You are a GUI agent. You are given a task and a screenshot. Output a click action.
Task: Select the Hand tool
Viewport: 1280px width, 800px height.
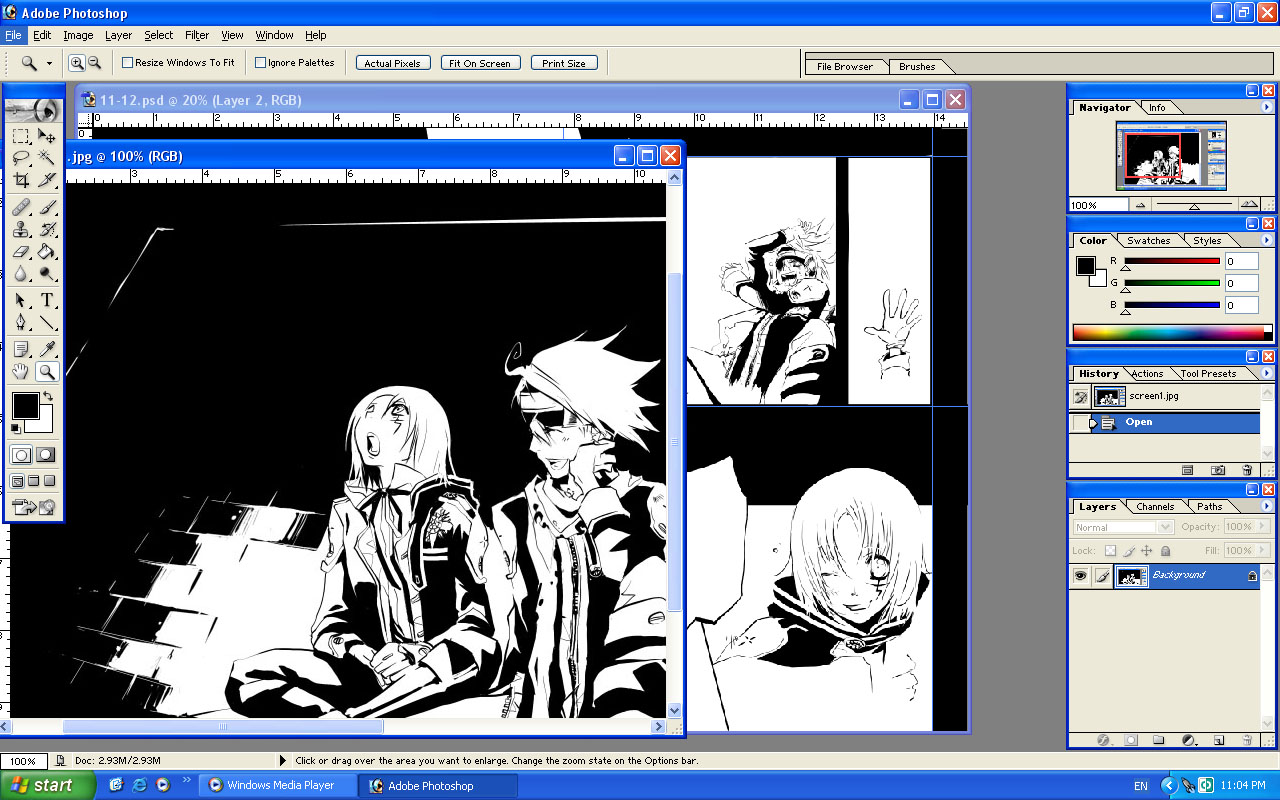pyautogui.click(x=21, y=371)
